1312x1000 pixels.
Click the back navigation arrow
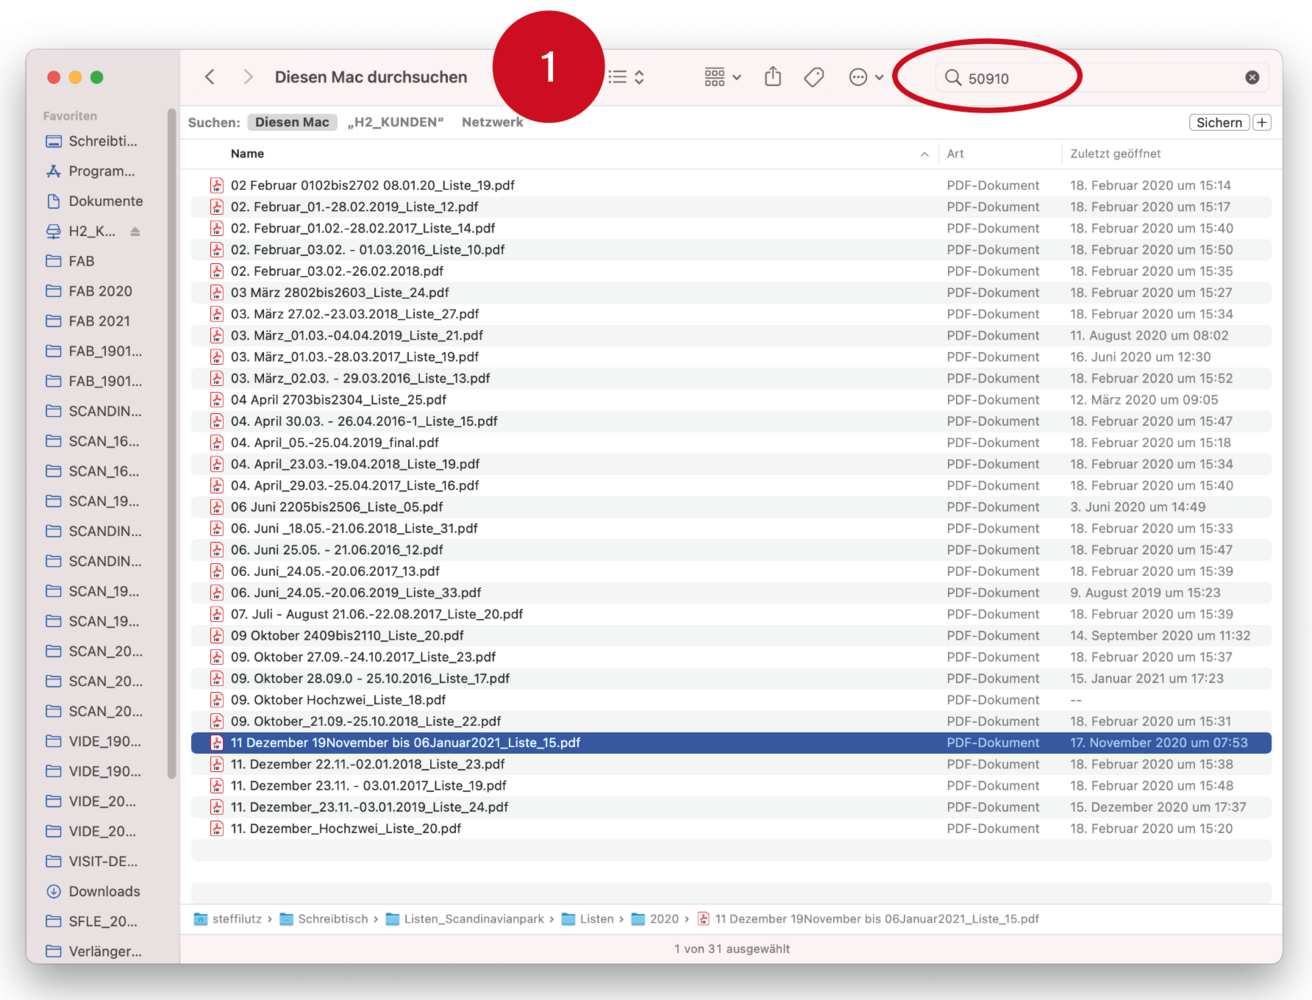click(x=210, y=77)
